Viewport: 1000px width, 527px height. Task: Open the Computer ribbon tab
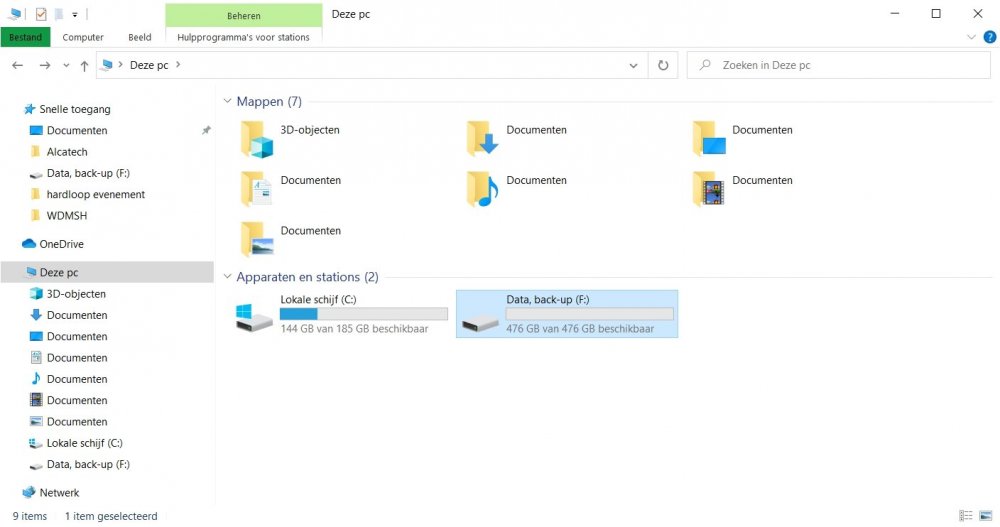tap(83, 38)
